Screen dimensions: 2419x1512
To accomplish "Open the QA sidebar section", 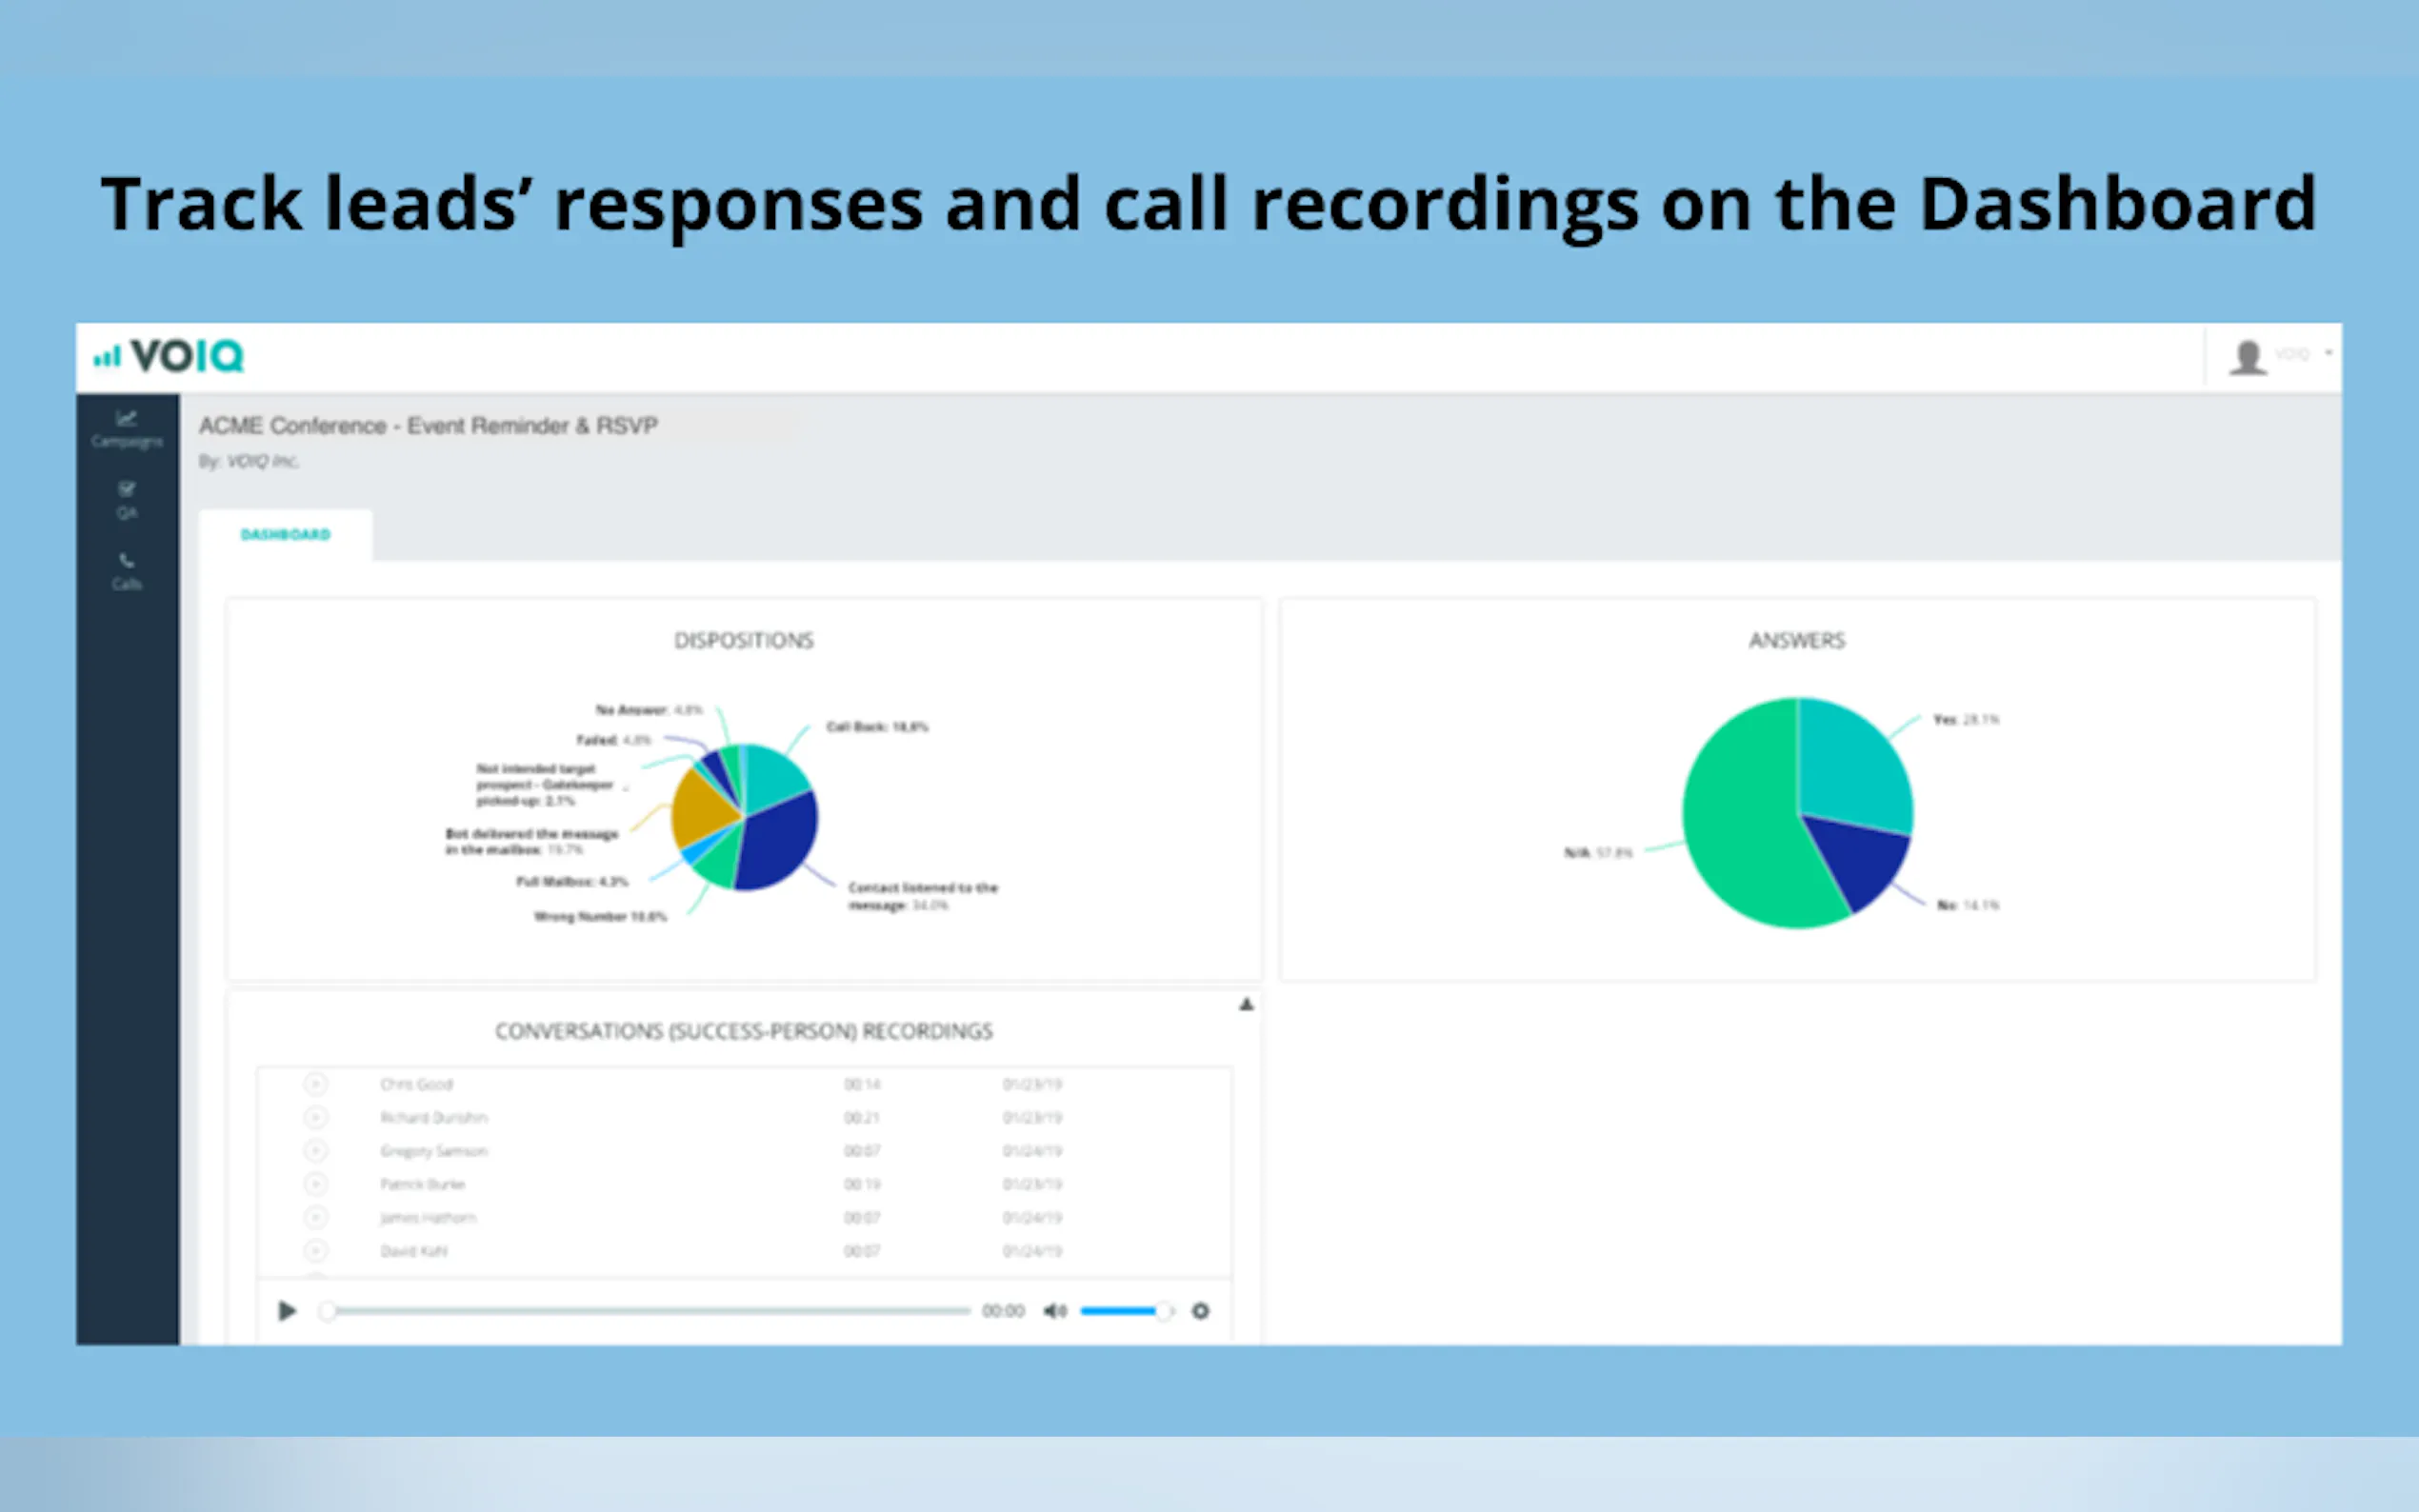I will [x=126, y=500].
